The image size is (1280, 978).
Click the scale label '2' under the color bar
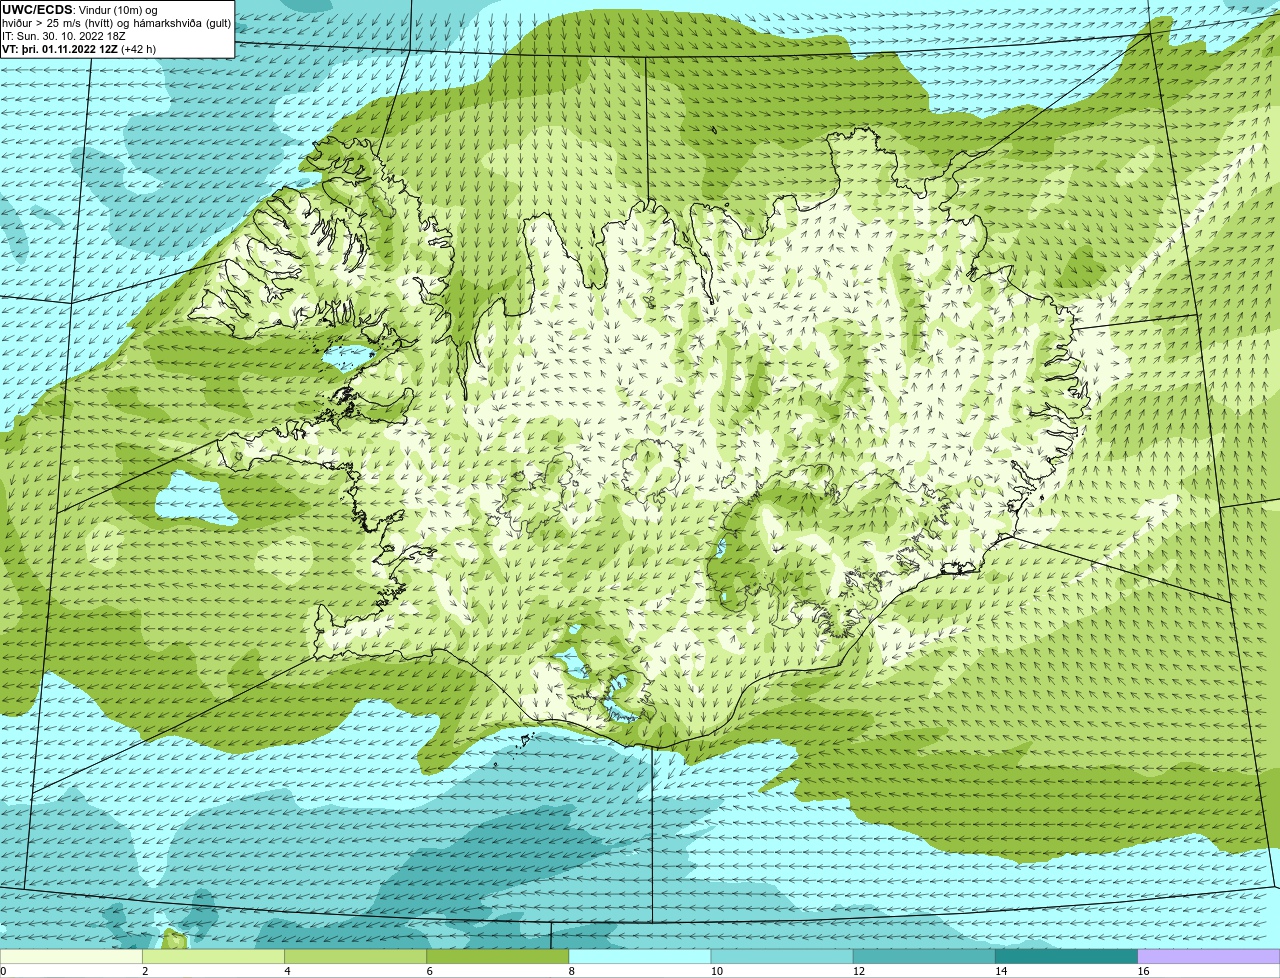pyautogui.click(x=145, y=971)
